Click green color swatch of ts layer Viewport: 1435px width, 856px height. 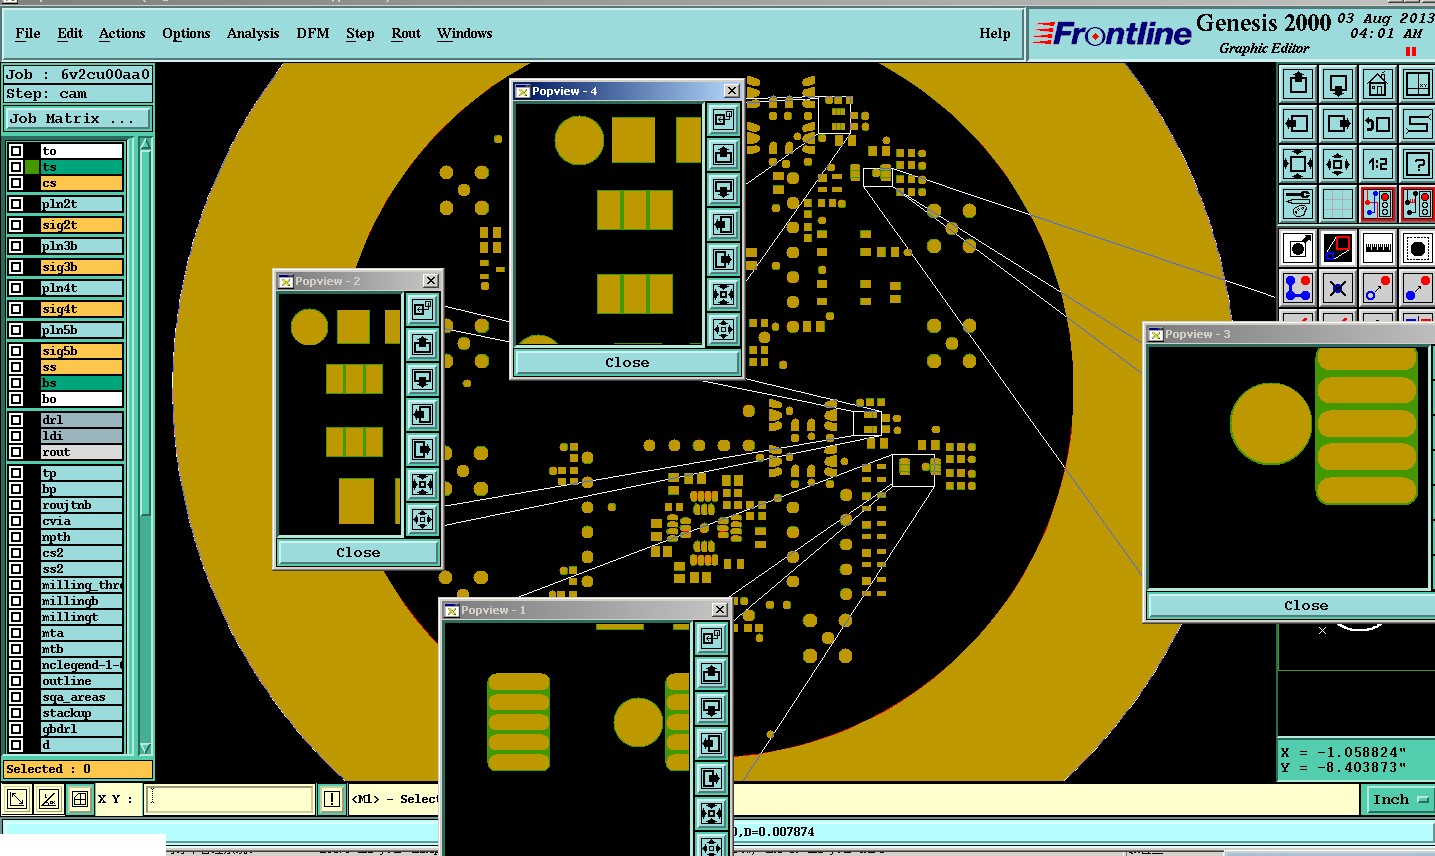(x=32, y=167)
